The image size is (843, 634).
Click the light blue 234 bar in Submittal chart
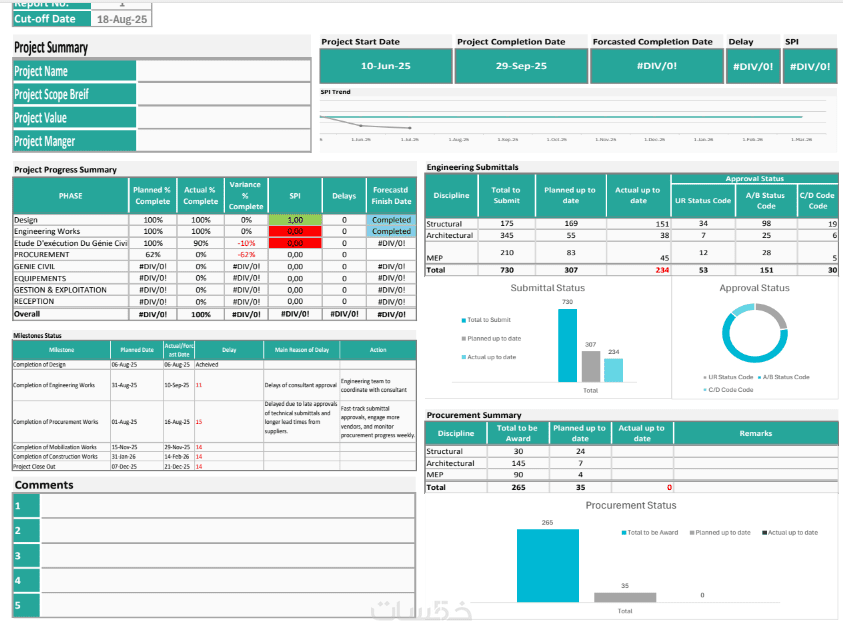tap(613, 370)
